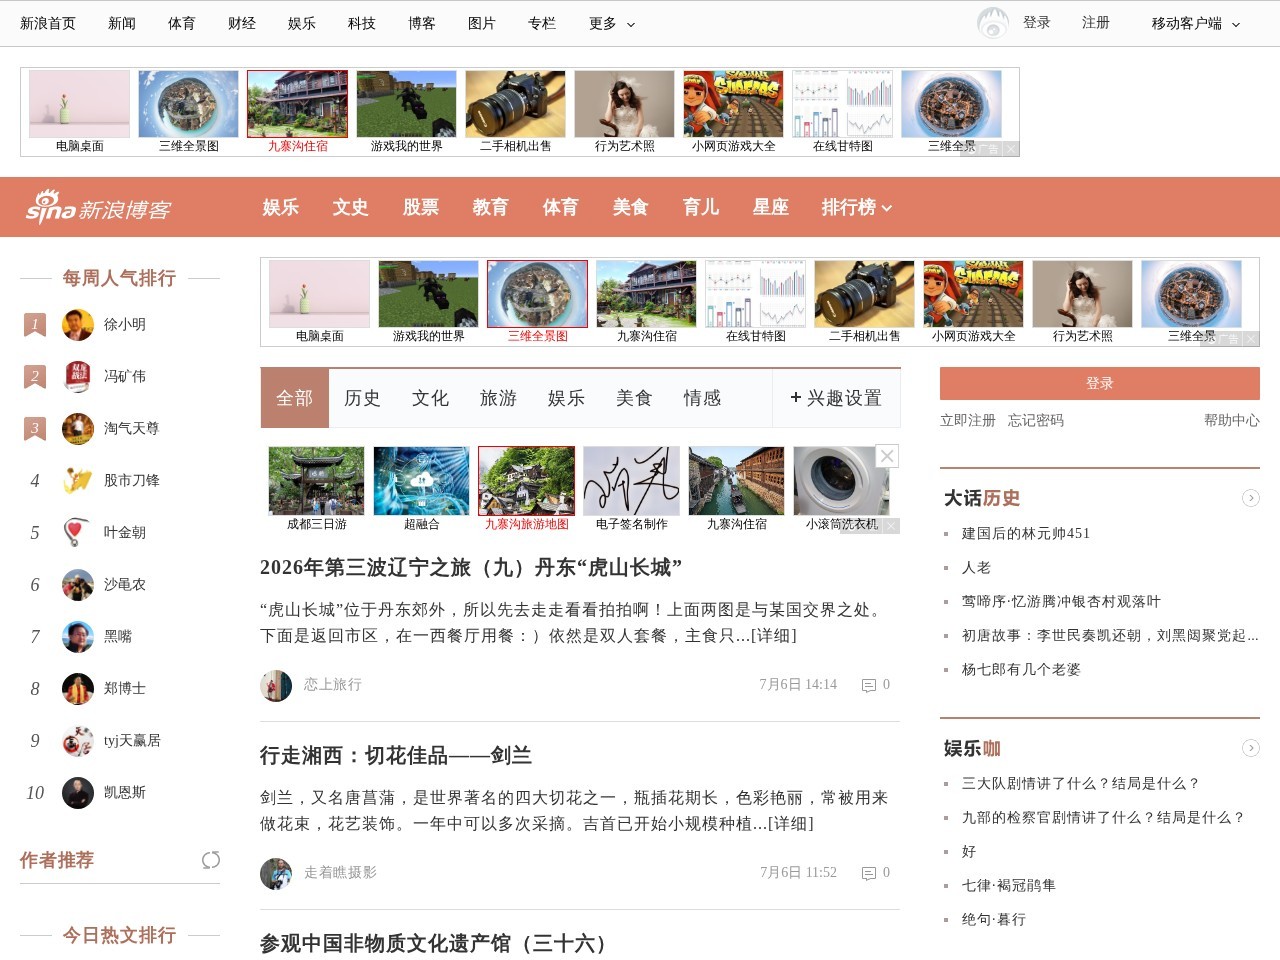Close the second ad strip below navigation
The width and height of the screenshot is (1280, 960).
click(1251, 339)
